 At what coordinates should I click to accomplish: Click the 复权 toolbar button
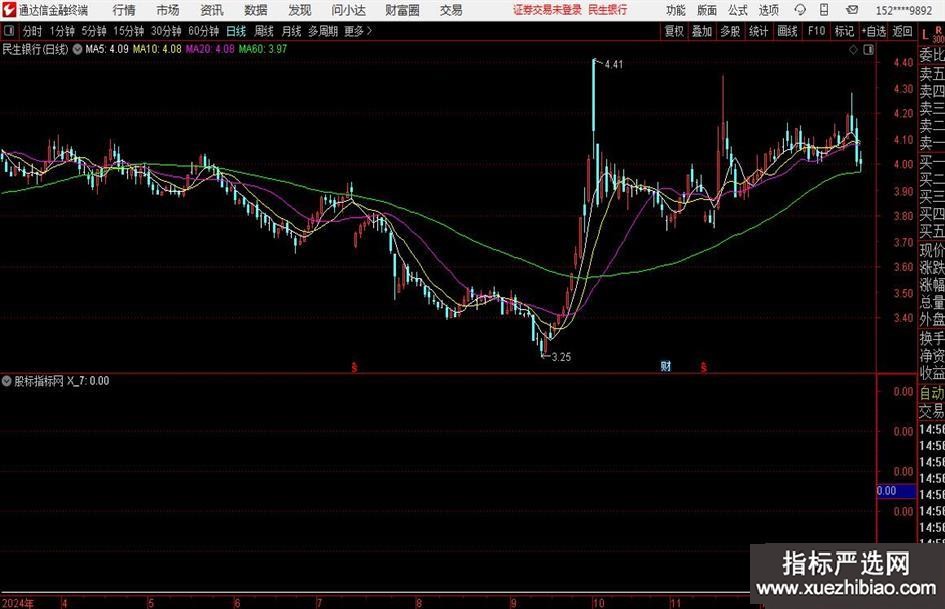(x=674, y=31)
